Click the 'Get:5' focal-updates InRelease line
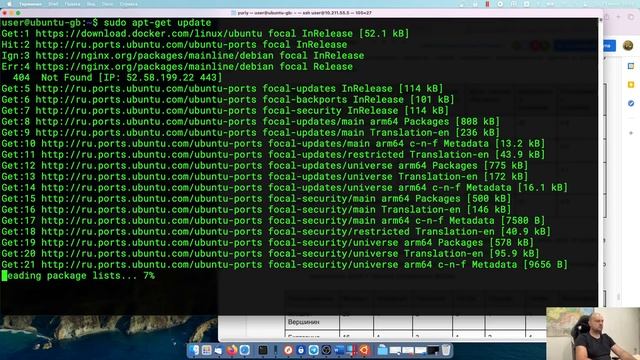The height and width of the screenshot is (360, 640). (222, 89)
